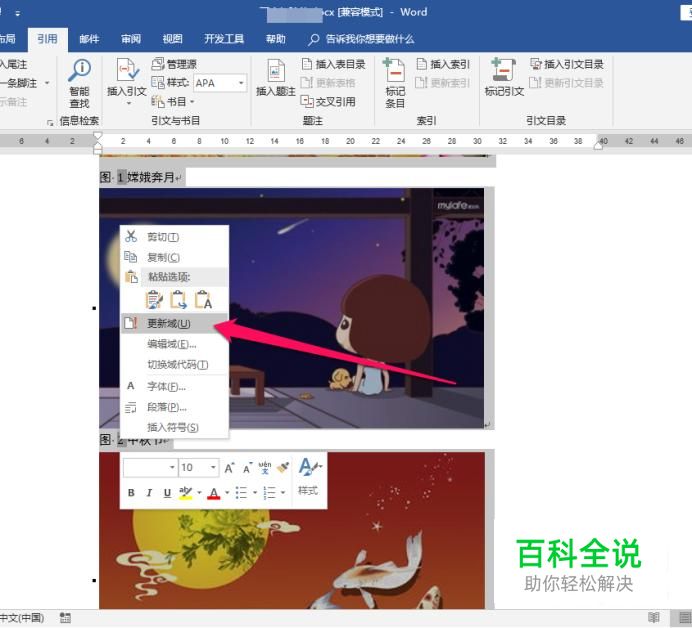Increase font size in mini toolbar
Viewport: 692px width, 628px height.
[229, 468]
